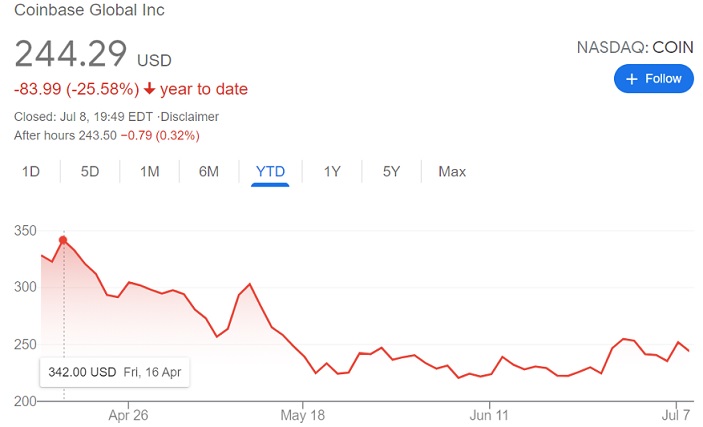Click the red data point on Apr 16
The image size is (703, 427).
pyautogui.click(x=63, y=240)
